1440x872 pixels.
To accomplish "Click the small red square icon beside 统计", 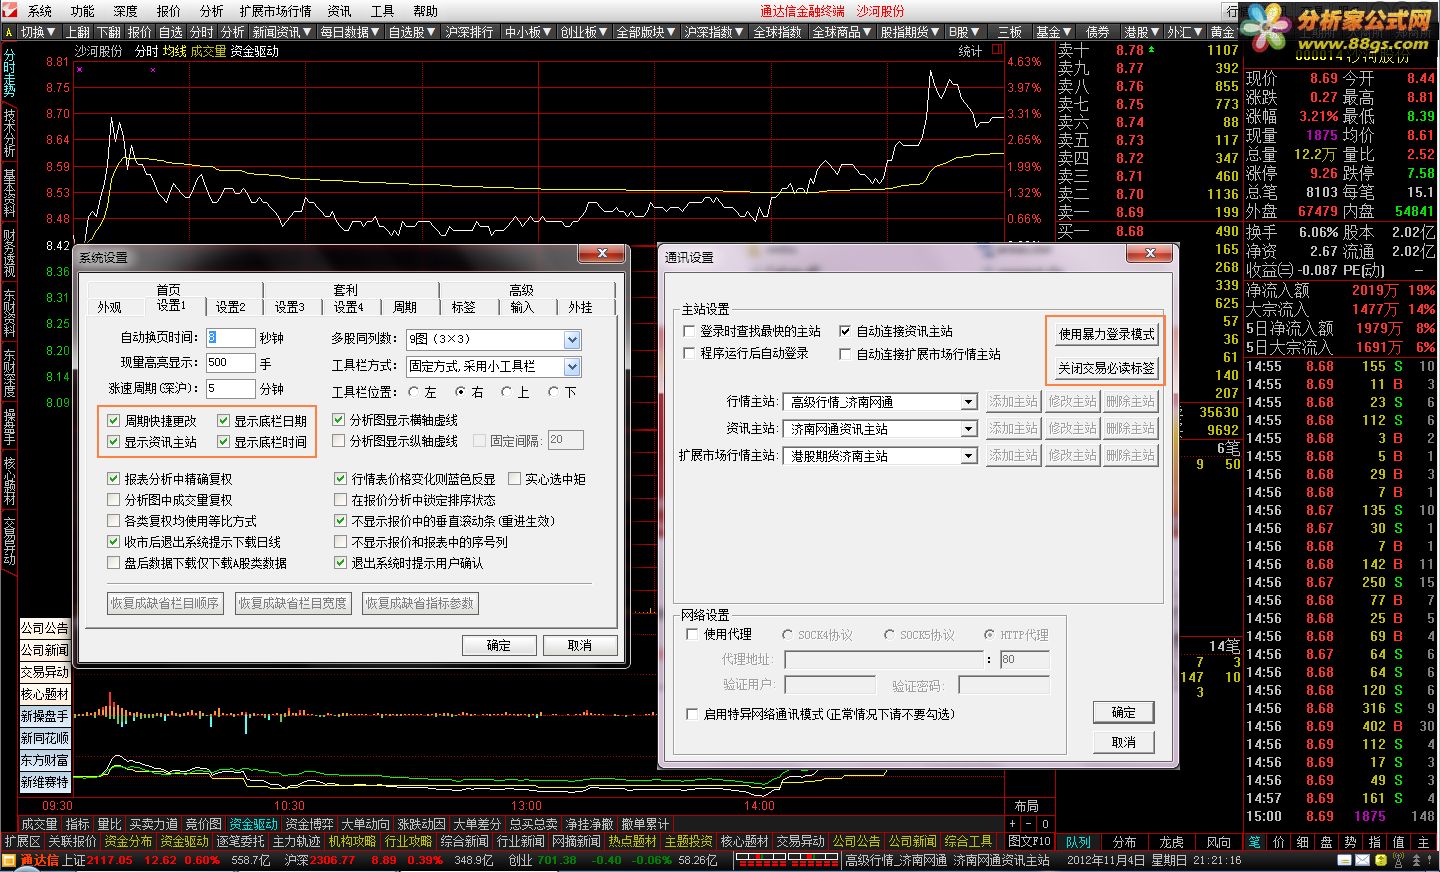I will (x=997, y=49).
